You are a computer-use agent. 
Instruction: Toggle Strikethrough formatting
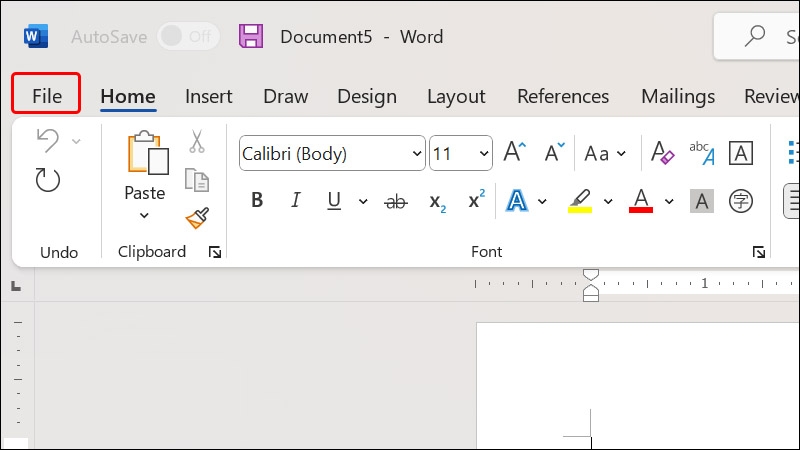(396, 202)
